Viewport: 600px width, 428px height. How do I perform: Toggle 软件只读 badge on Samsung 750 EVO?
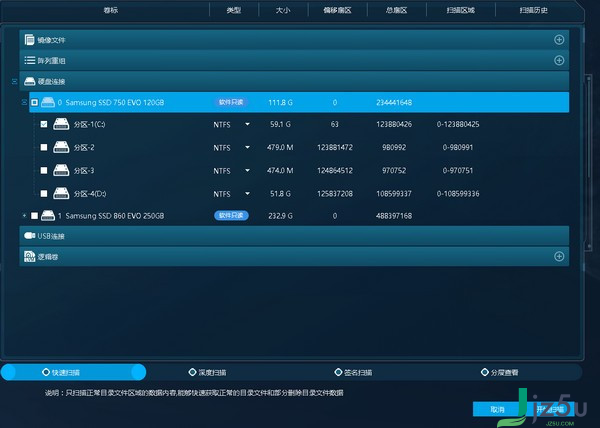pos(231,102)
